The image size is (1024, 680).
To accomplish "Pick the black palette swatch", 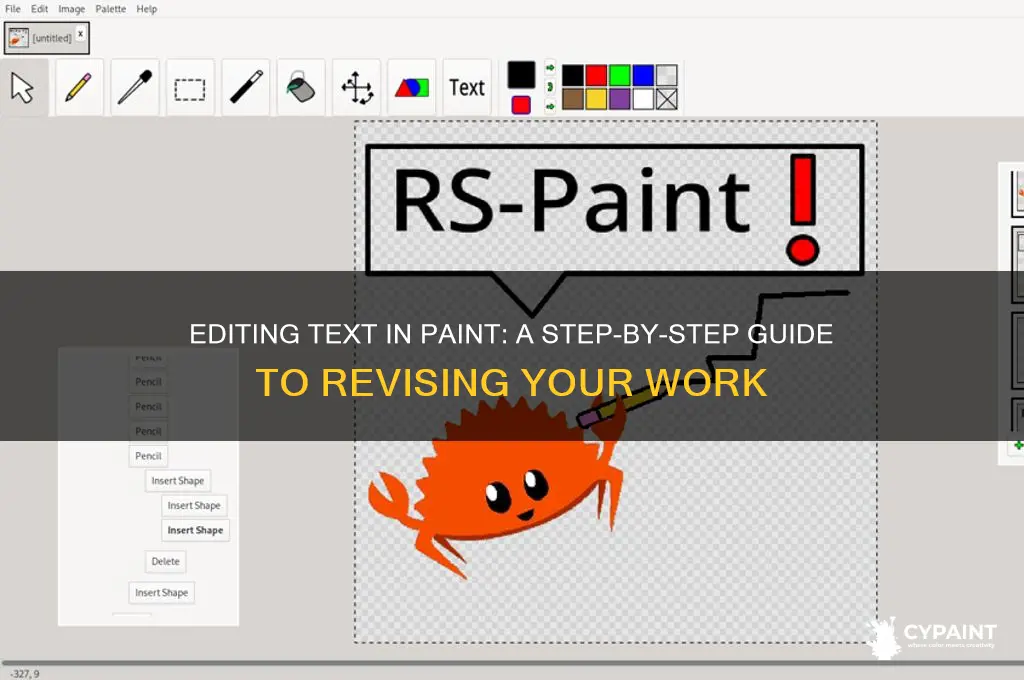I will coord(573,75).
